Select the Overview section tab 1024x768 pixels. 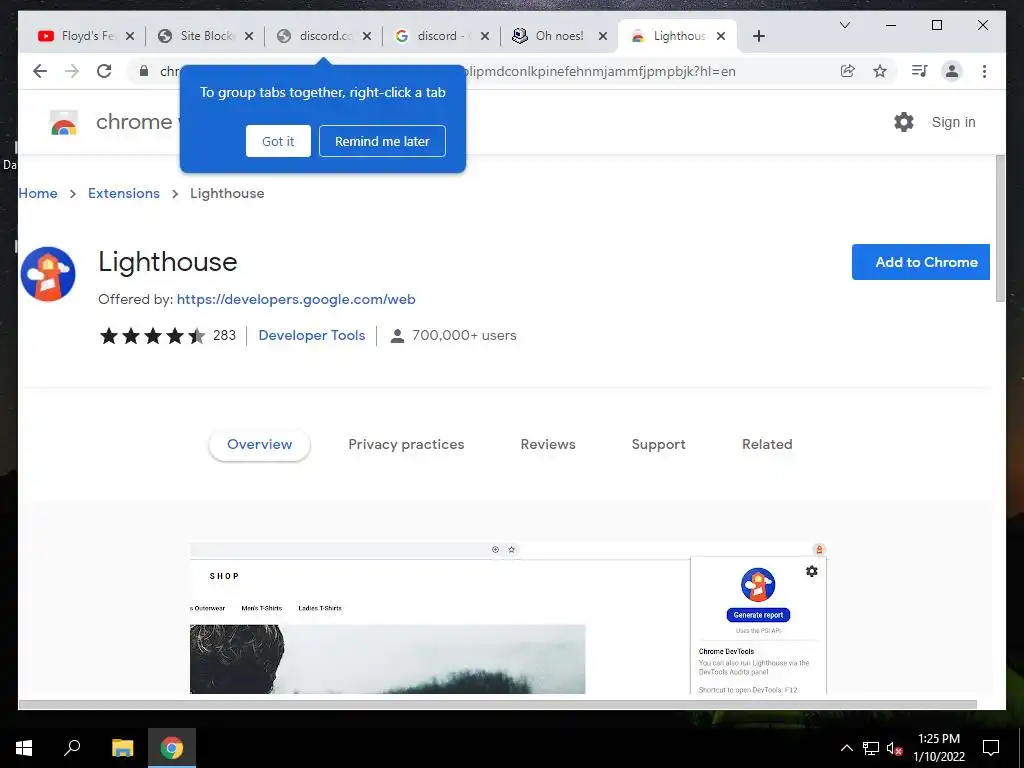pyautogui.click(x=259, y=445)
